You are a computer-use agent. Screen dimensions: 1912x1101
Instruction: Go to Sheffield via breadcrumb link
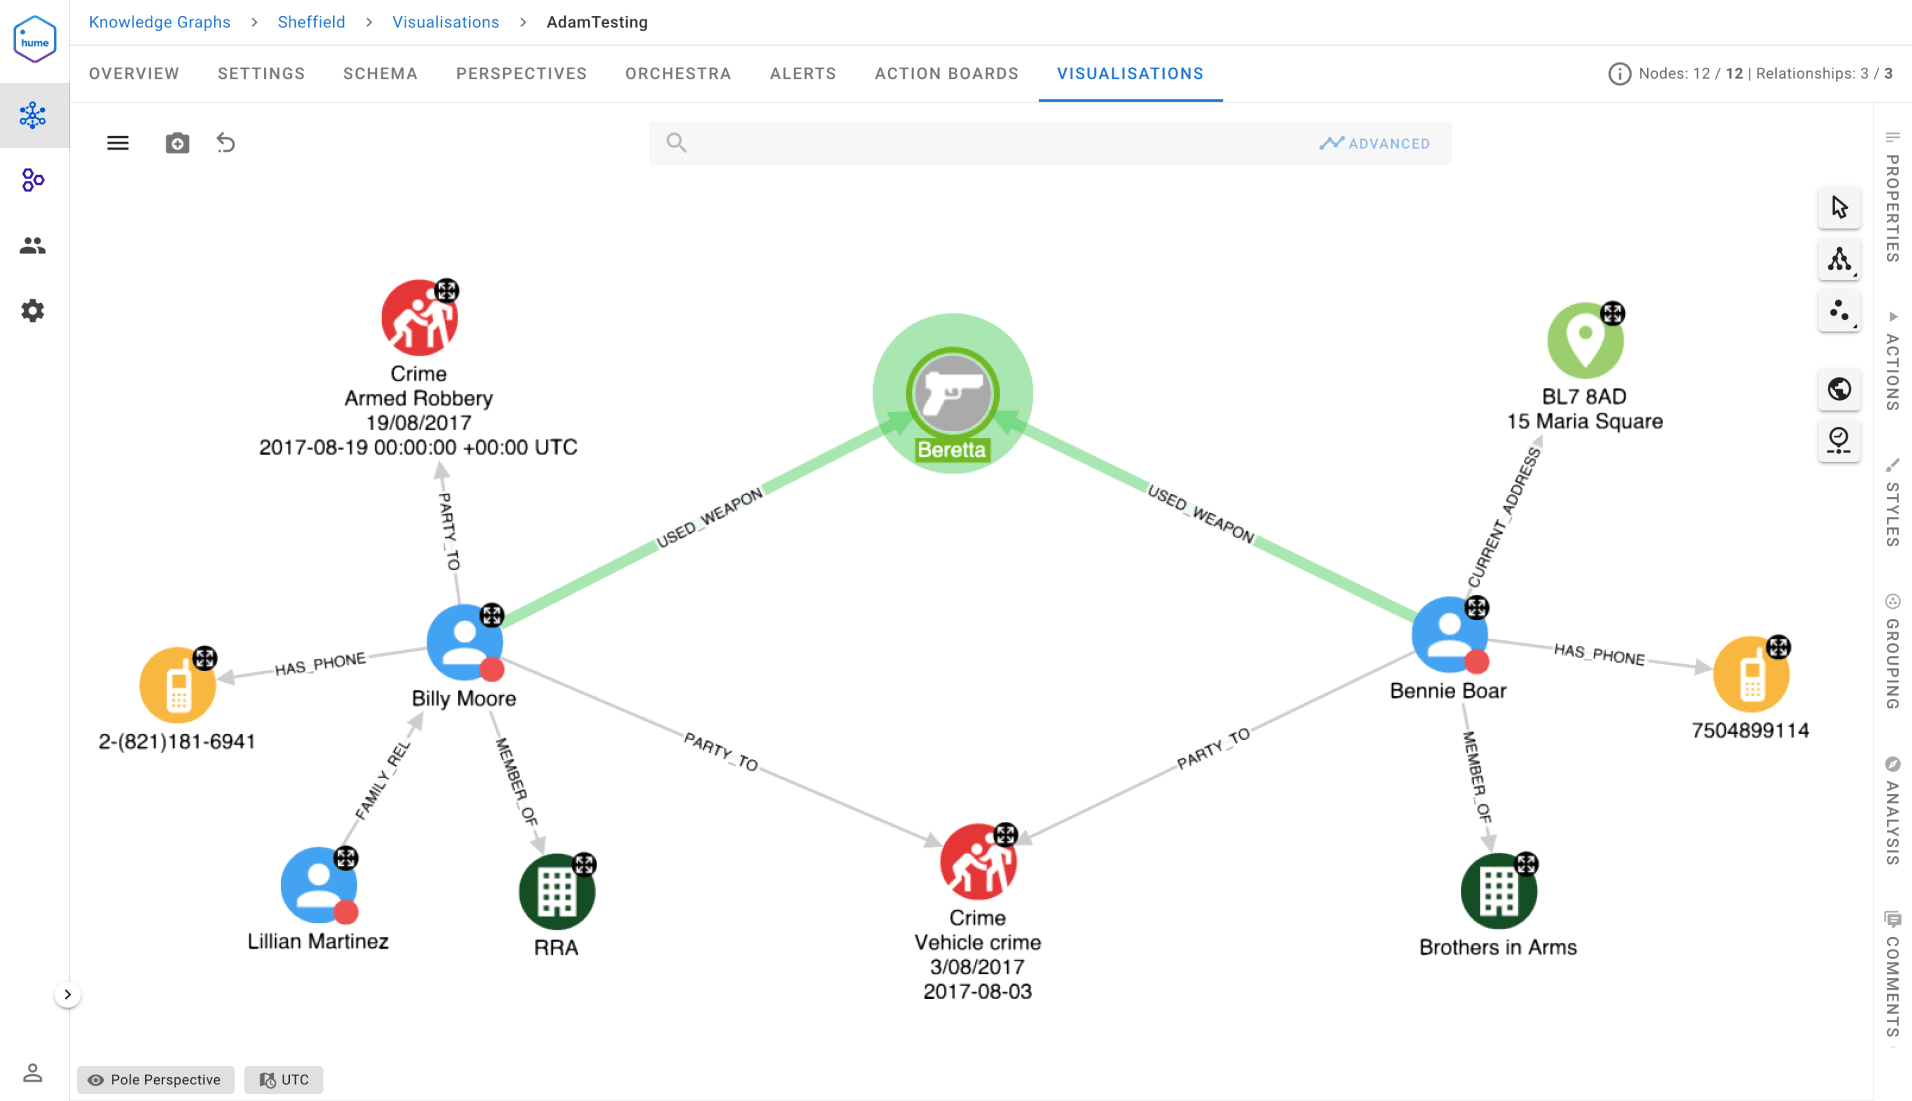(311, 21)
